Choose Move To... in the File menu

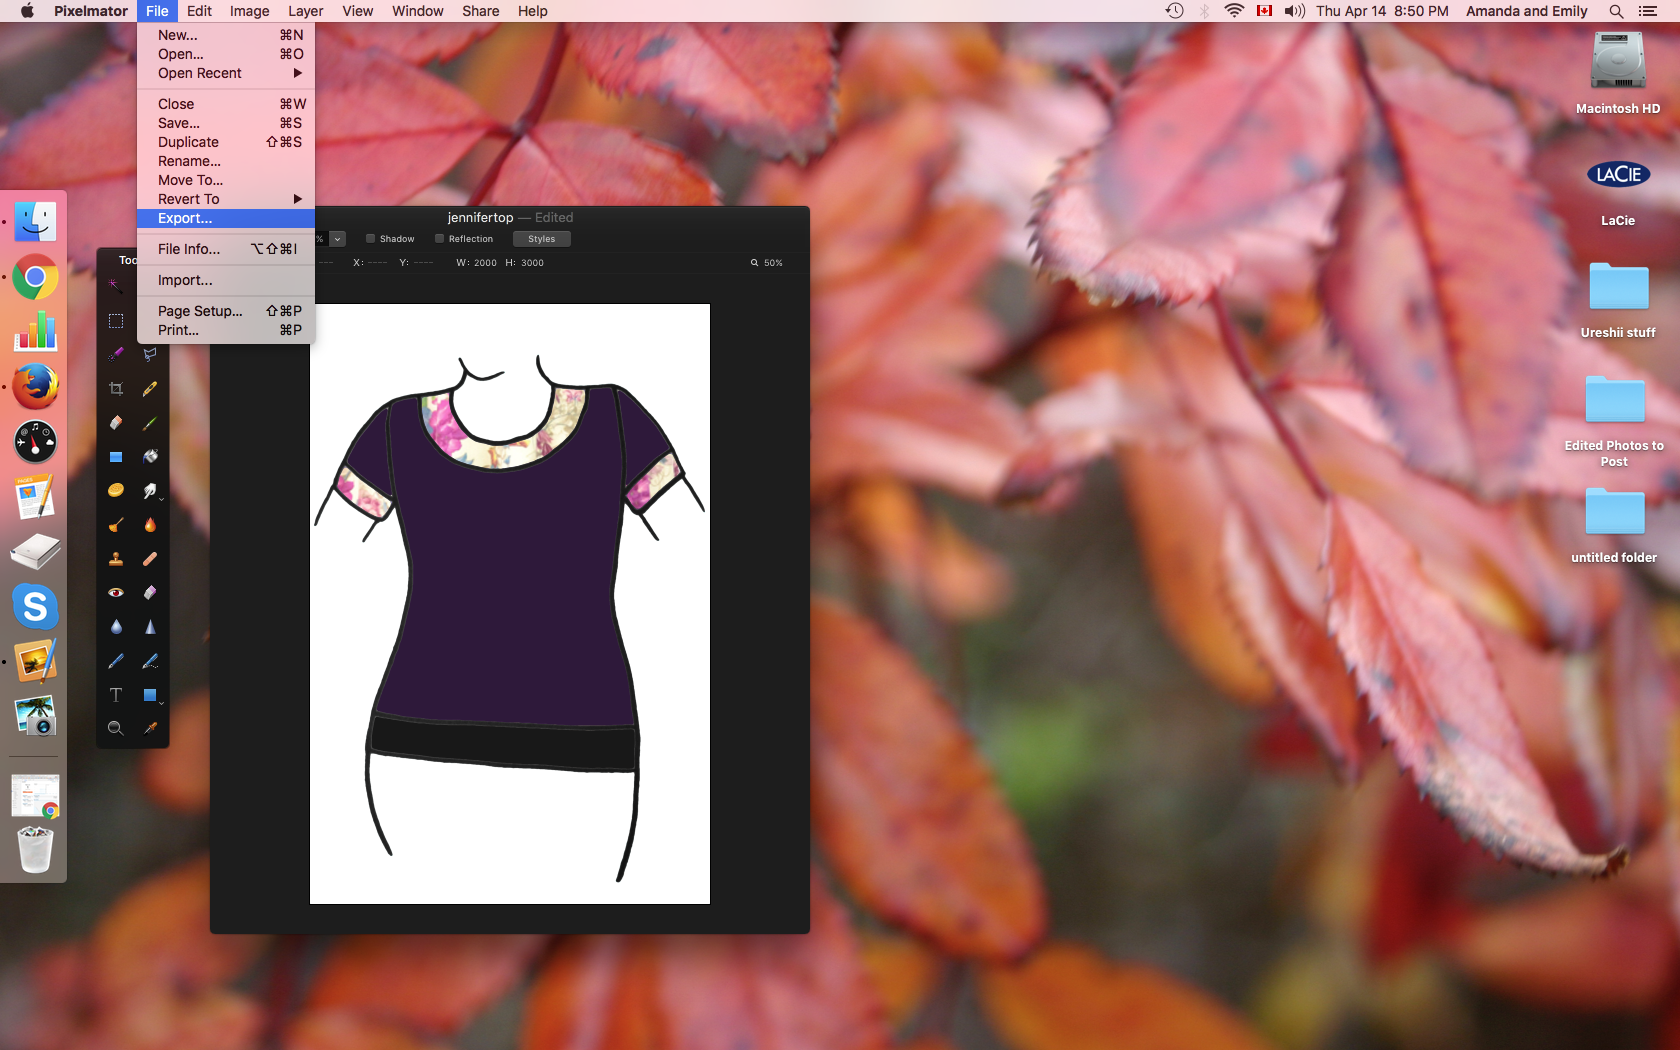(226, 180)
